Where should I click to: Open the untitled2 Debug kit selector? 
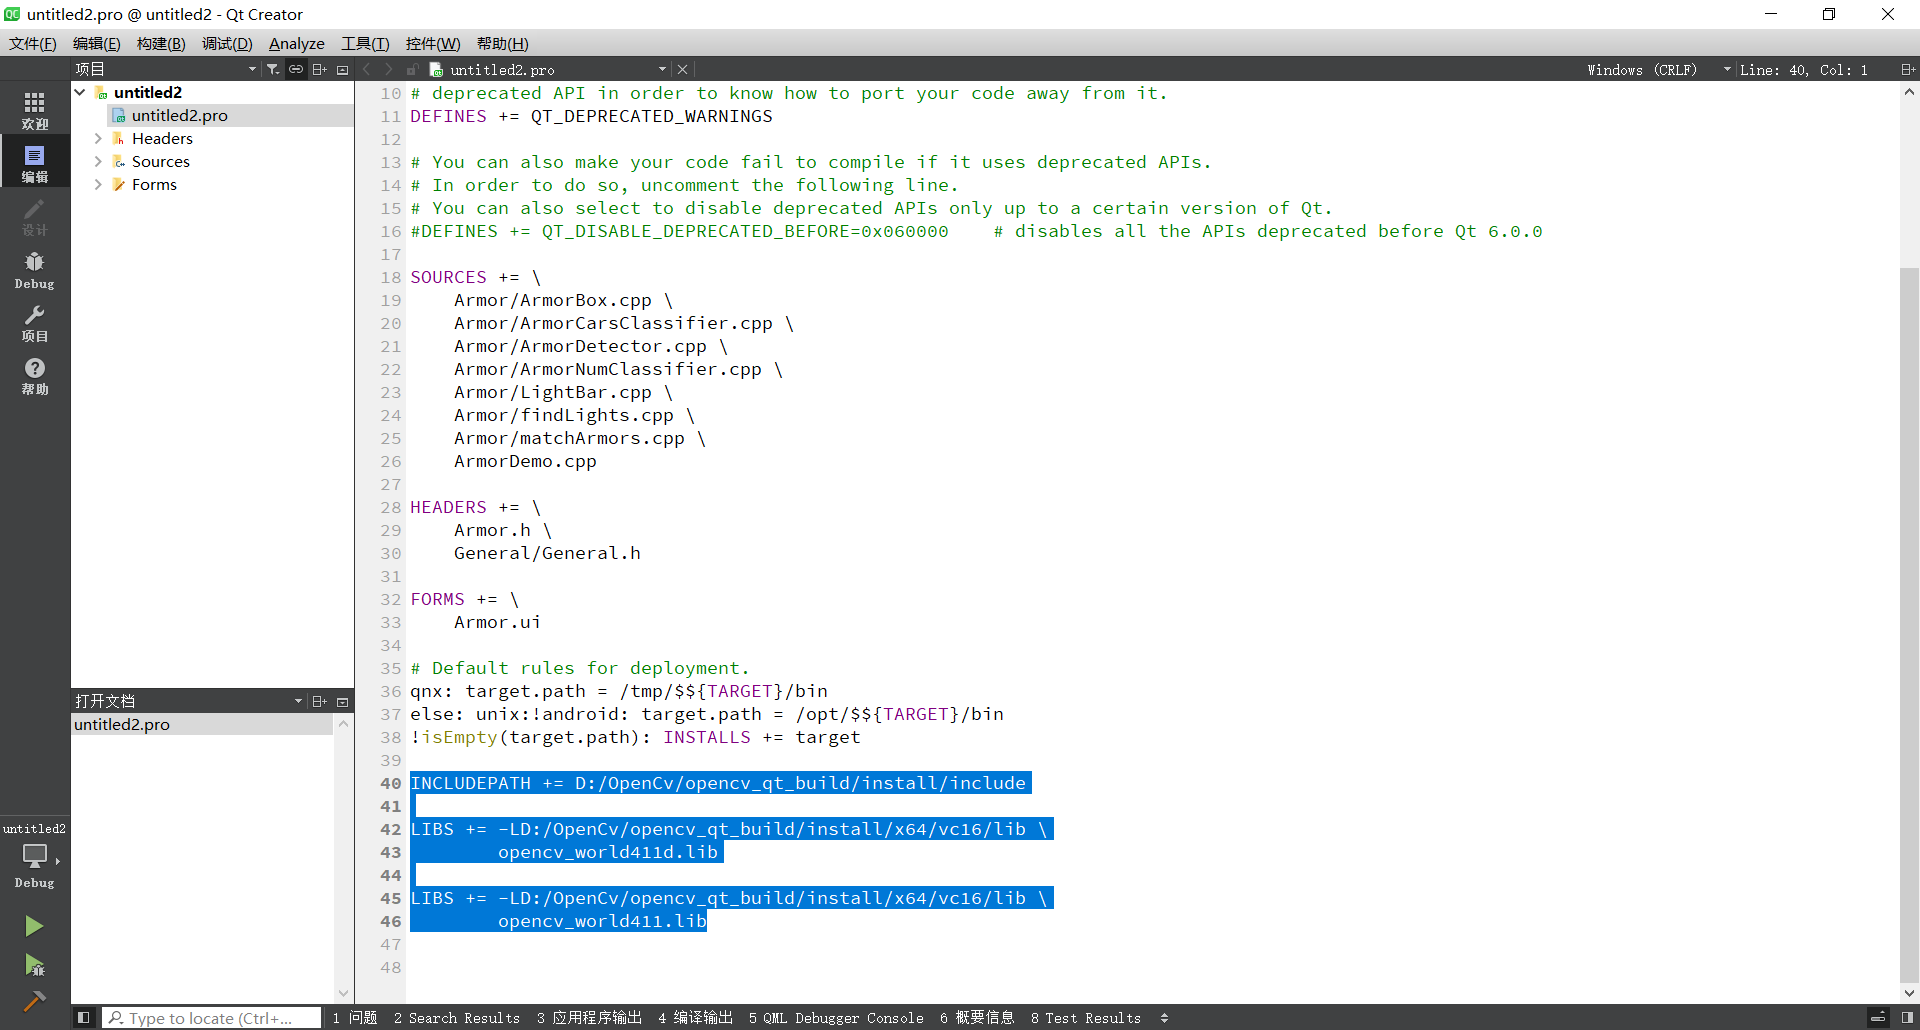pyautogui.click(x=35, y=856)
